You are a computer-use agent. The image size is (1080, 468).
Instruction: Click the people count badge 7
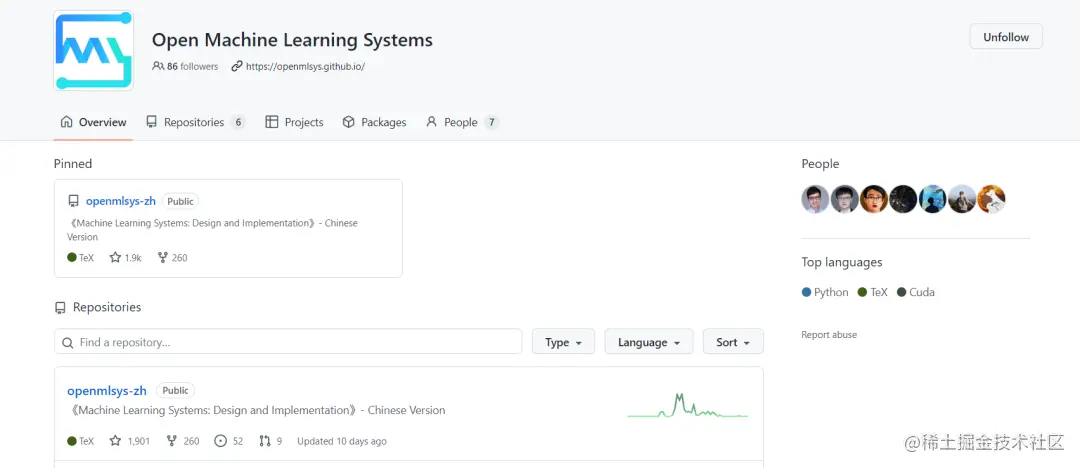[491, 123]
